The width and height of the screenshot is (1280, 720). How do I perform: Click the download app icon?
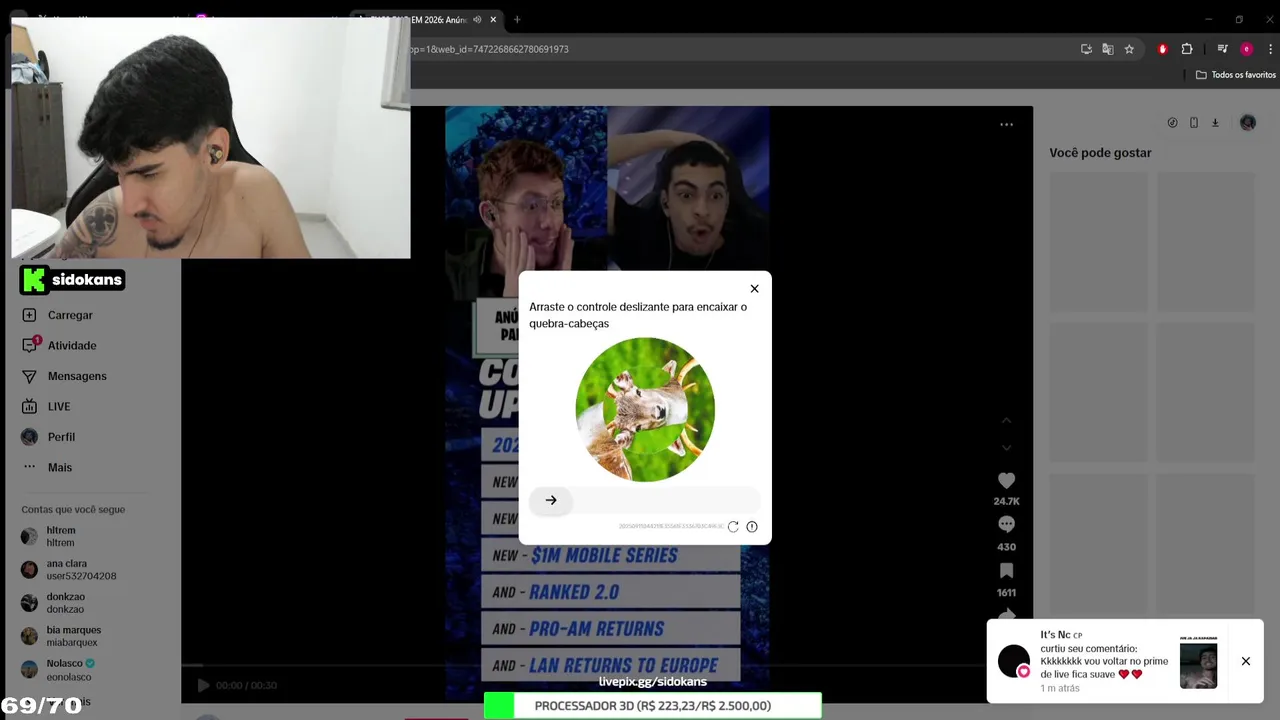click(1215, 123)
